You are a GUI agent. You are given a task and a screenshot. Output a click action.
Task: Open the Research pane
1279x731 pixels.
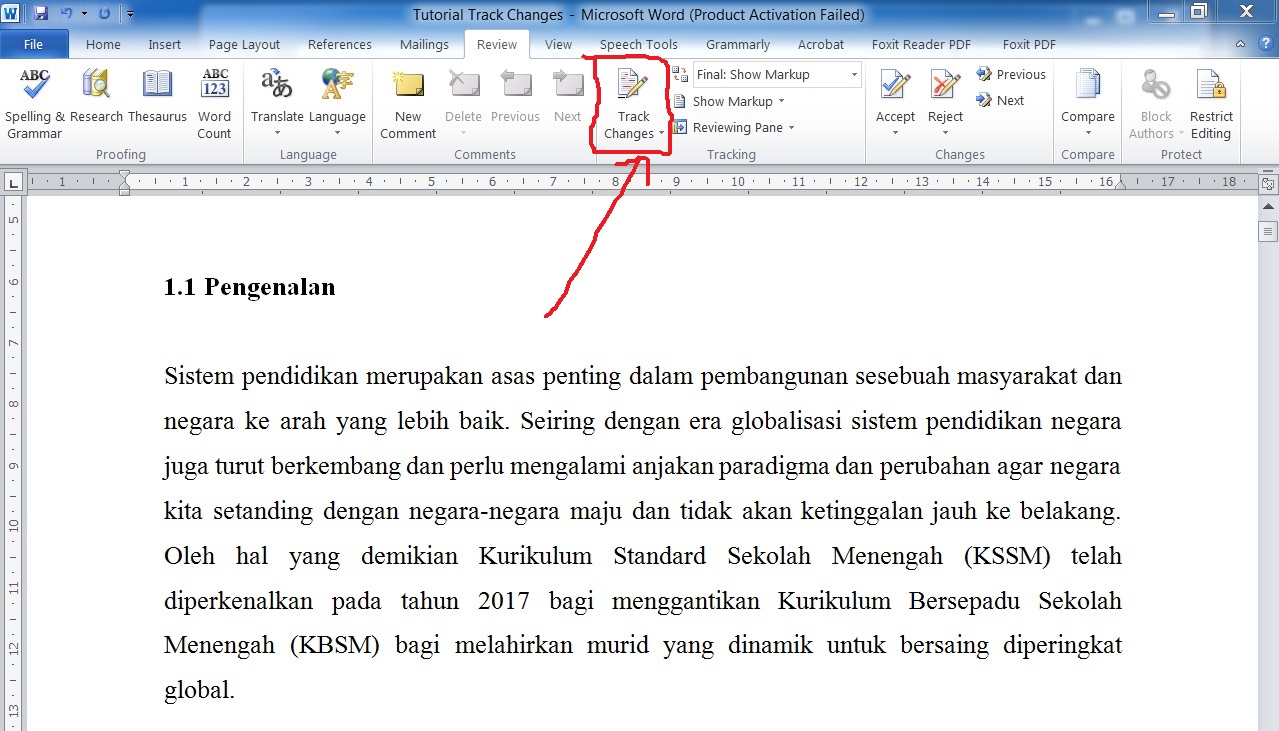point(96,87)
